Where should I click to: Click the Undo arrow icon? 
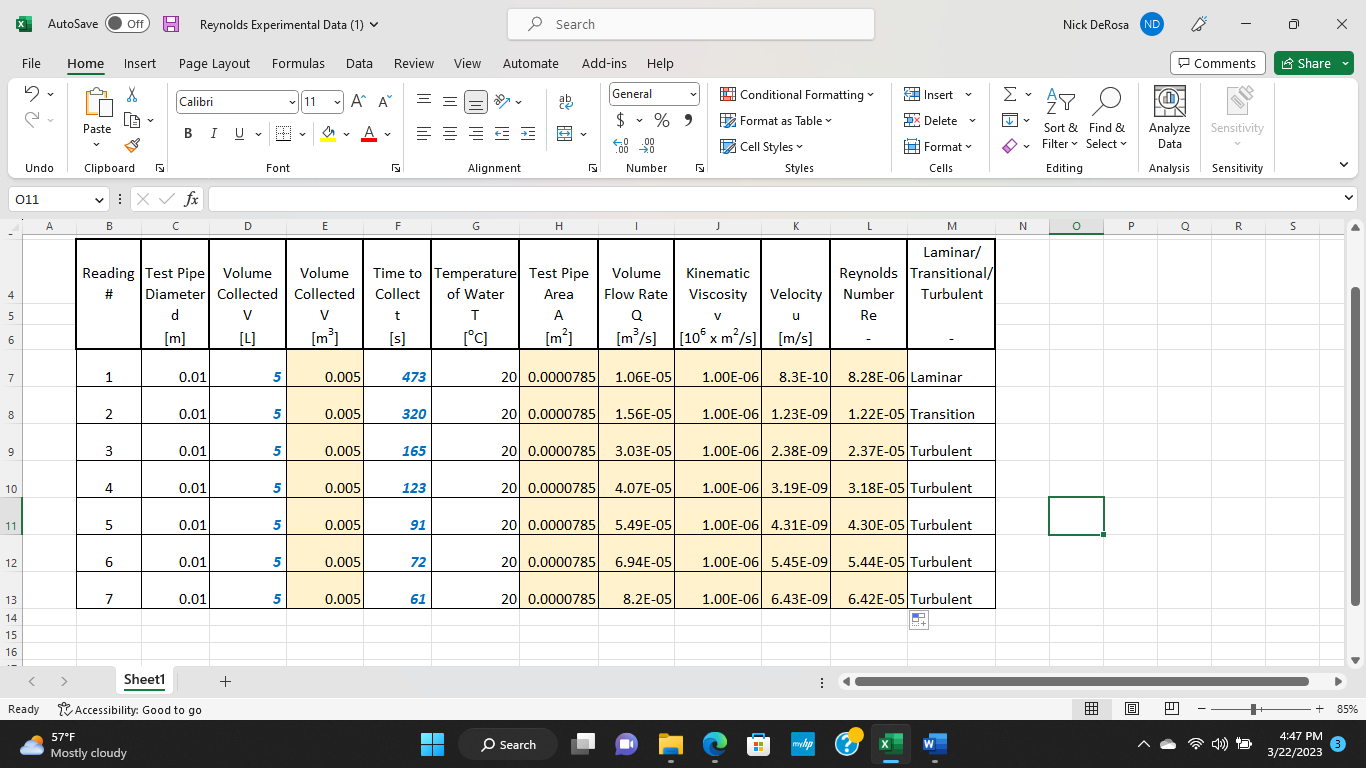[31, 94]
